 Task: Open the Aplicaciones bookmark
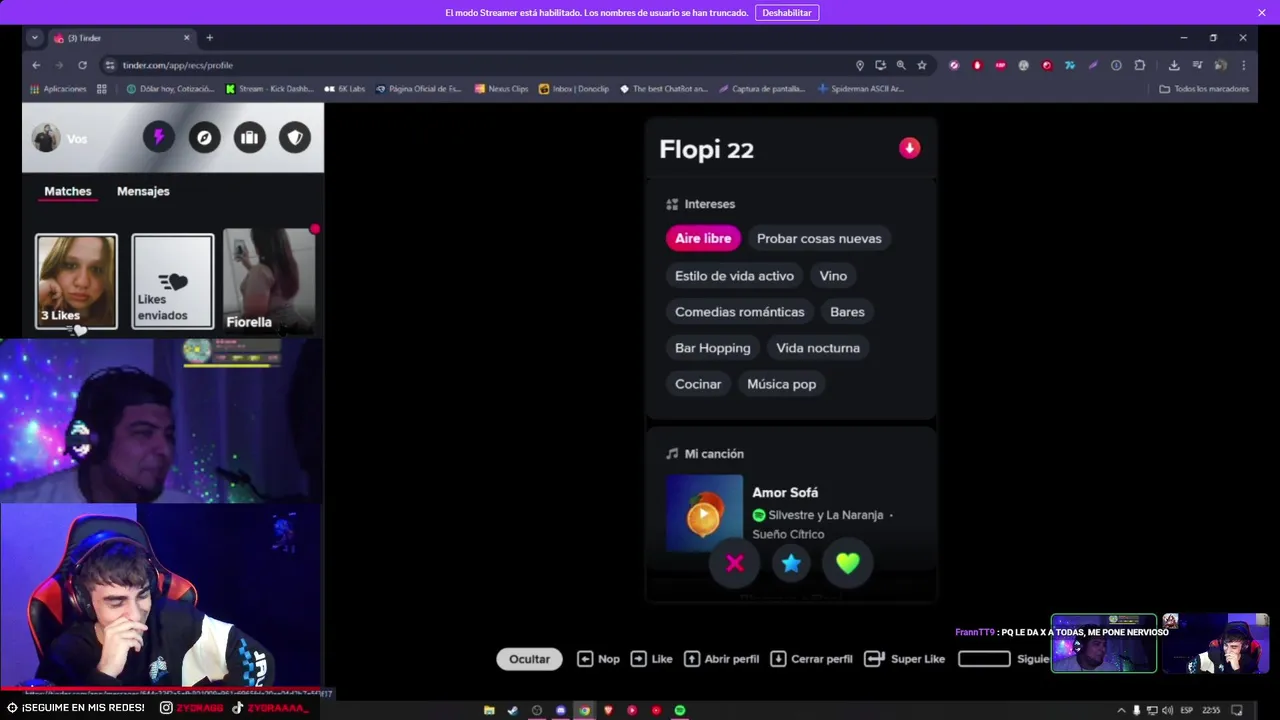click(58, 89)
